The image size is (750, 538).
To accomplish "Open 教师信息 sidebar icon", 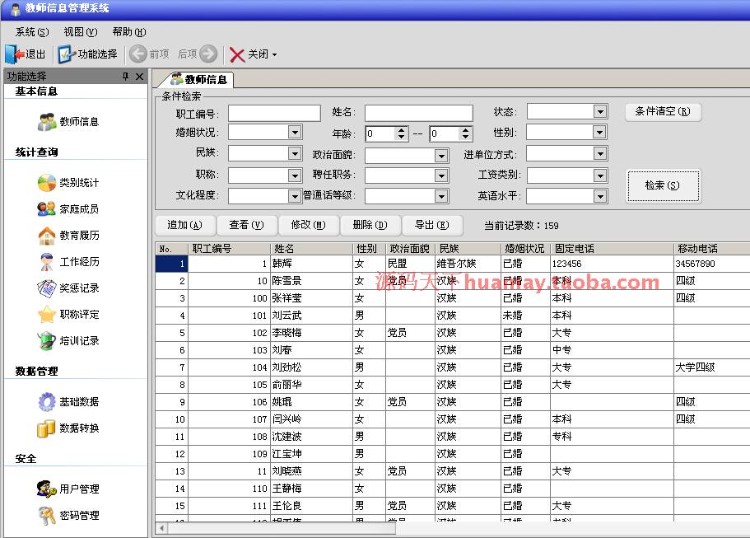I will 47,122.
